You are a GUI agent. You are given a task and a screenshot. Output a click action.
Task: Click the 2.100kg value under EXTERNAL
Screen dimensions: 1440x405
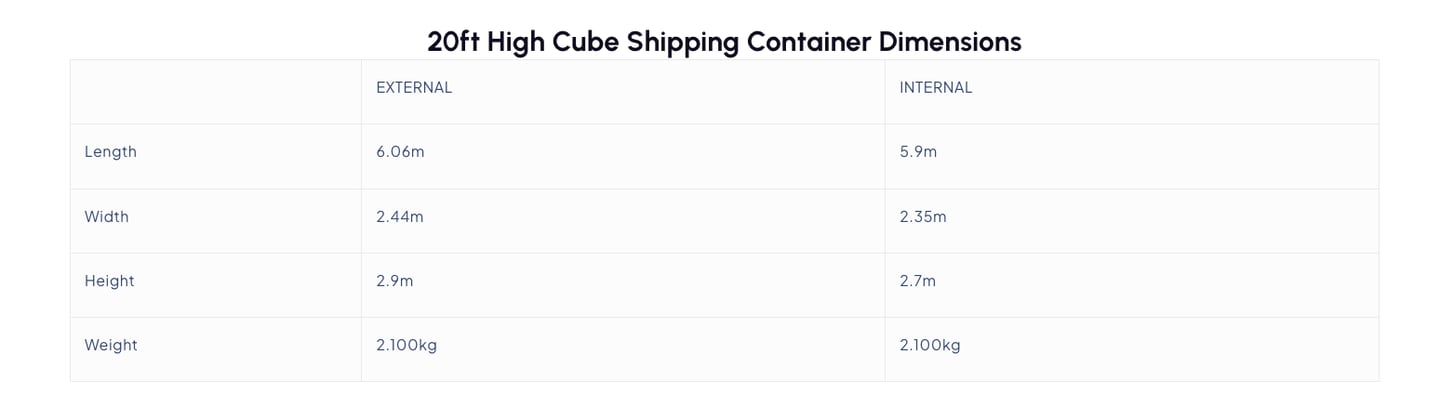pos(406,345)
